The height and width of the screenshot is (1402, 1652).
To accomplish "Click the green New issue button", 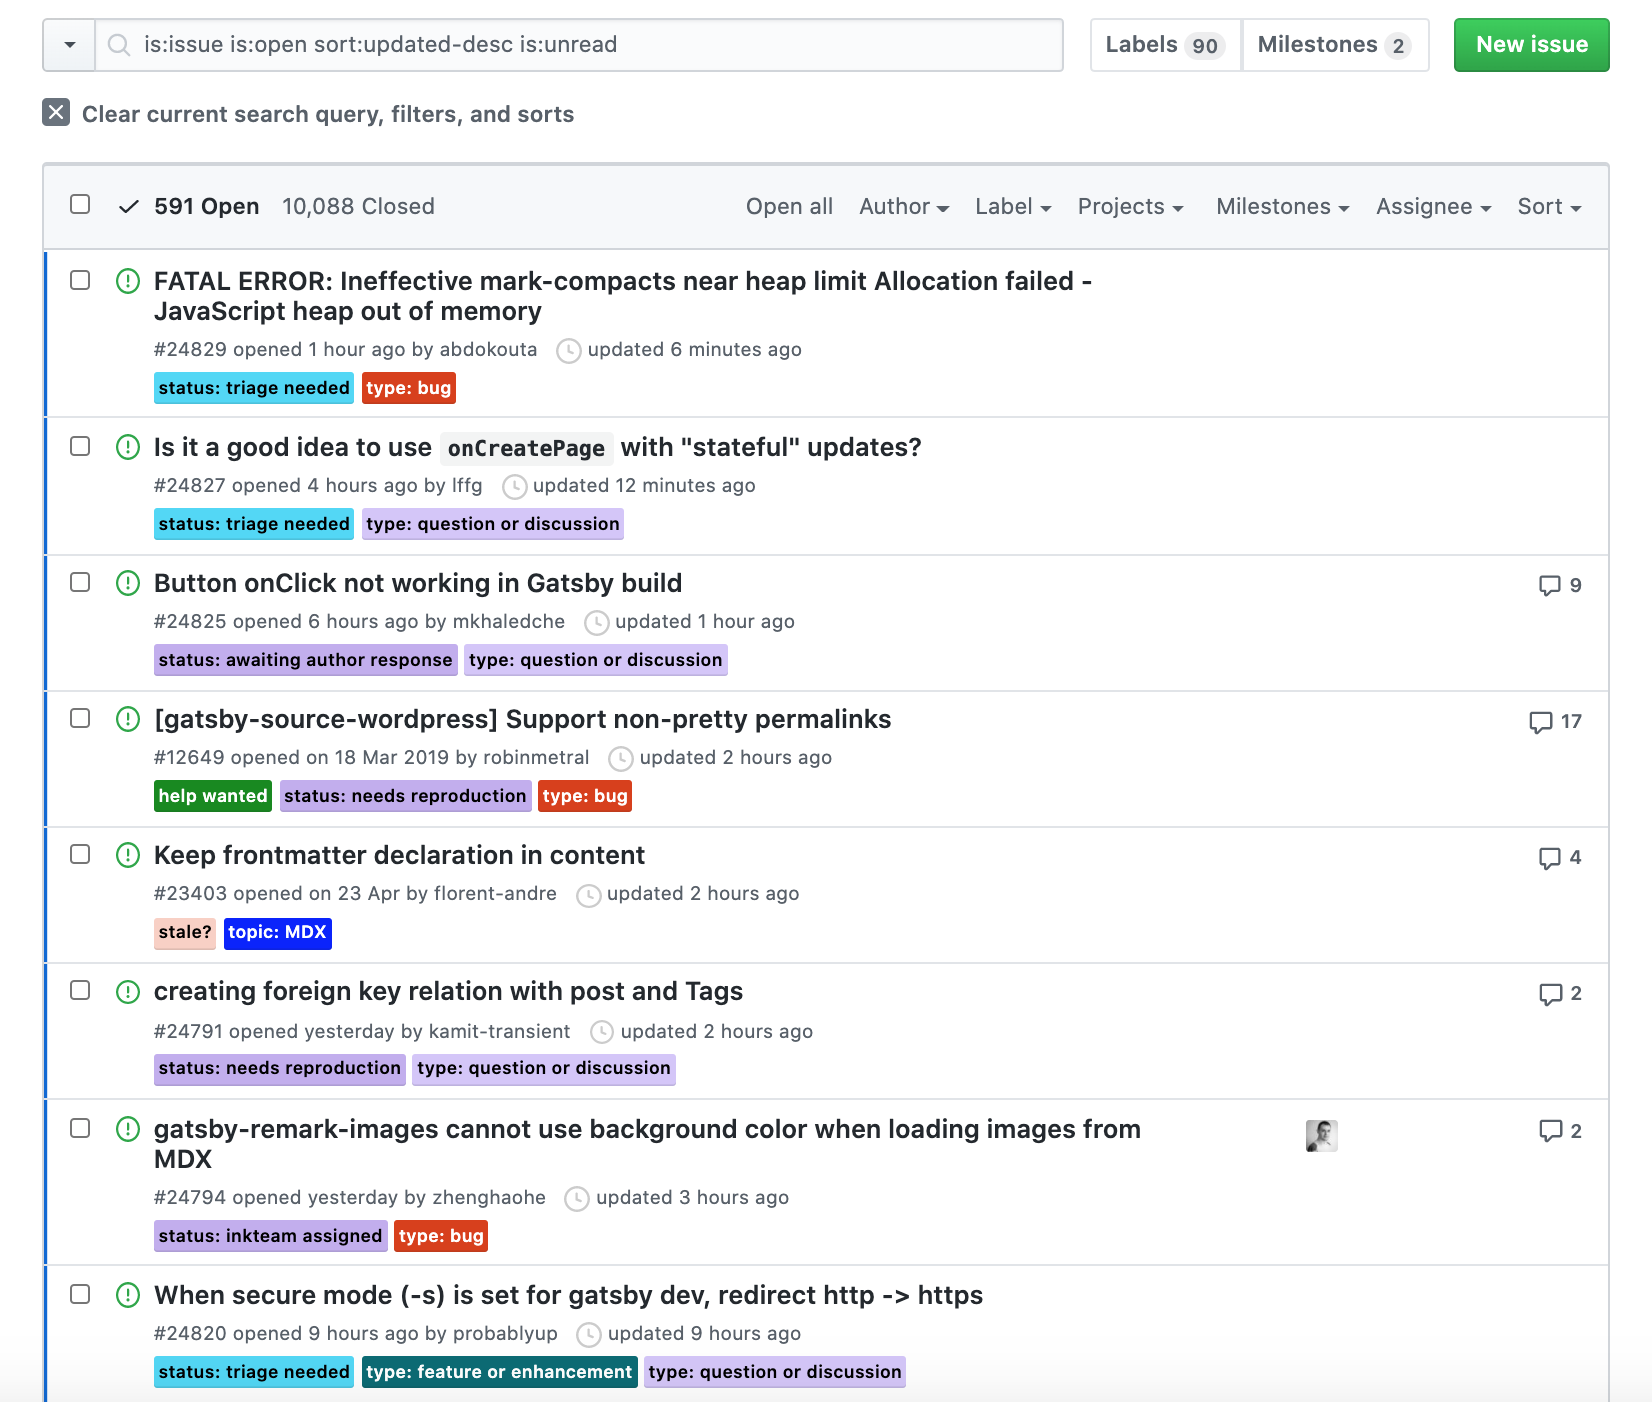I will pyautogui.click(x=1531, y=45).
